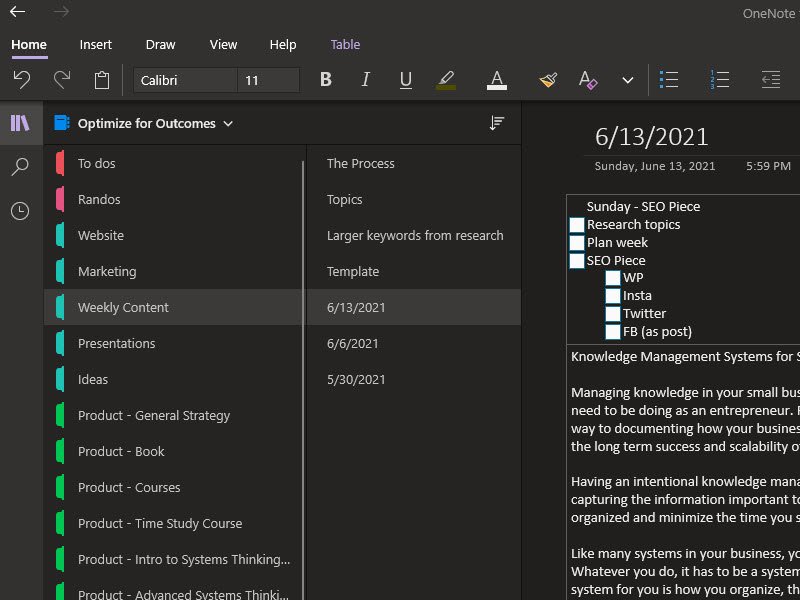
Task: Toggle underline formatting
Action: [x=406, y=80]
